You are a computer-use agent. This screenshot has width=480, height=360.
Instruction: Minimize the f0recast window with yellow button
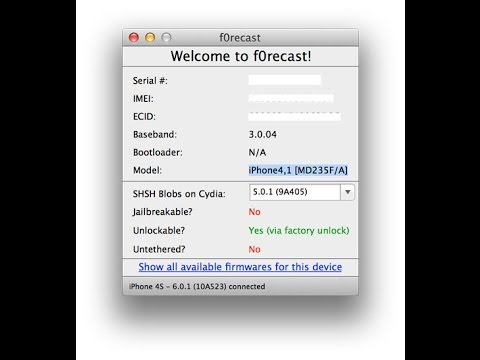click(150, 37)
